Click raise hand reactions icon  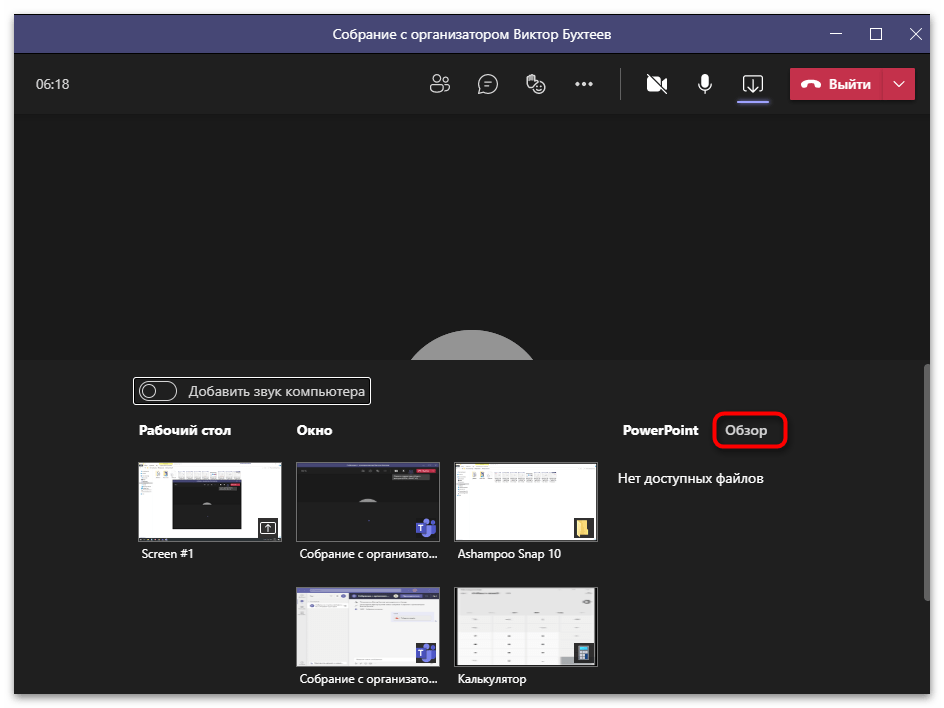(536, 84)
